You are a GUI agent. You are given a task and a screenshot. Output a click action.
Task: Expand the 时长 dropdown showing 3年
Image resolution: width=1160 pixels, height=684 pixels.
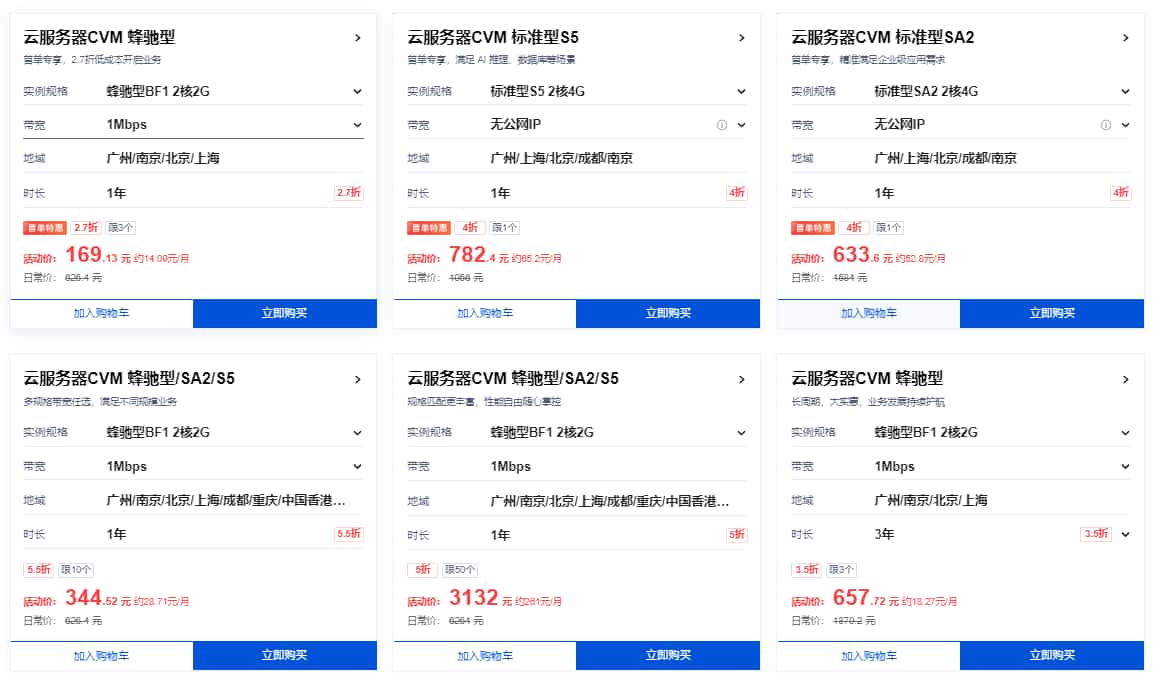(x=1125, y=534)
